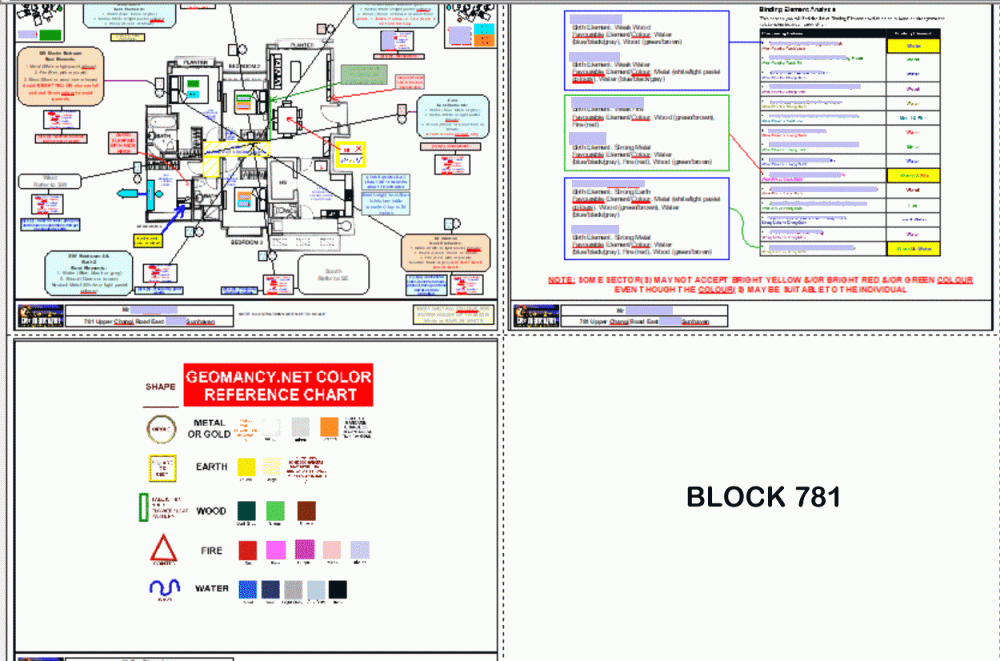Screen dimensions: 1000x661
Task: Select the green Wood rectangle shape icon
Action: coord(144,509)
